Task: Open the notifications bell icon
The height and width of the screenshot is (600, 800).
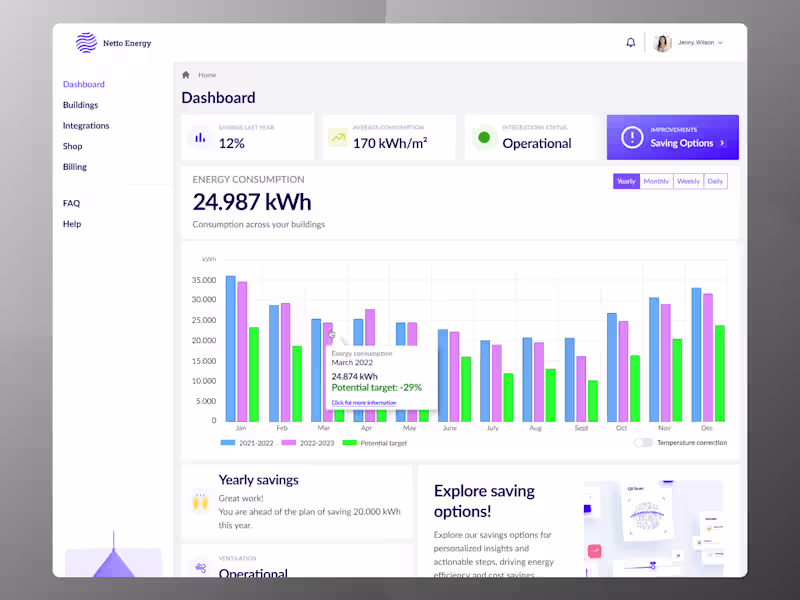Action: 631,42
